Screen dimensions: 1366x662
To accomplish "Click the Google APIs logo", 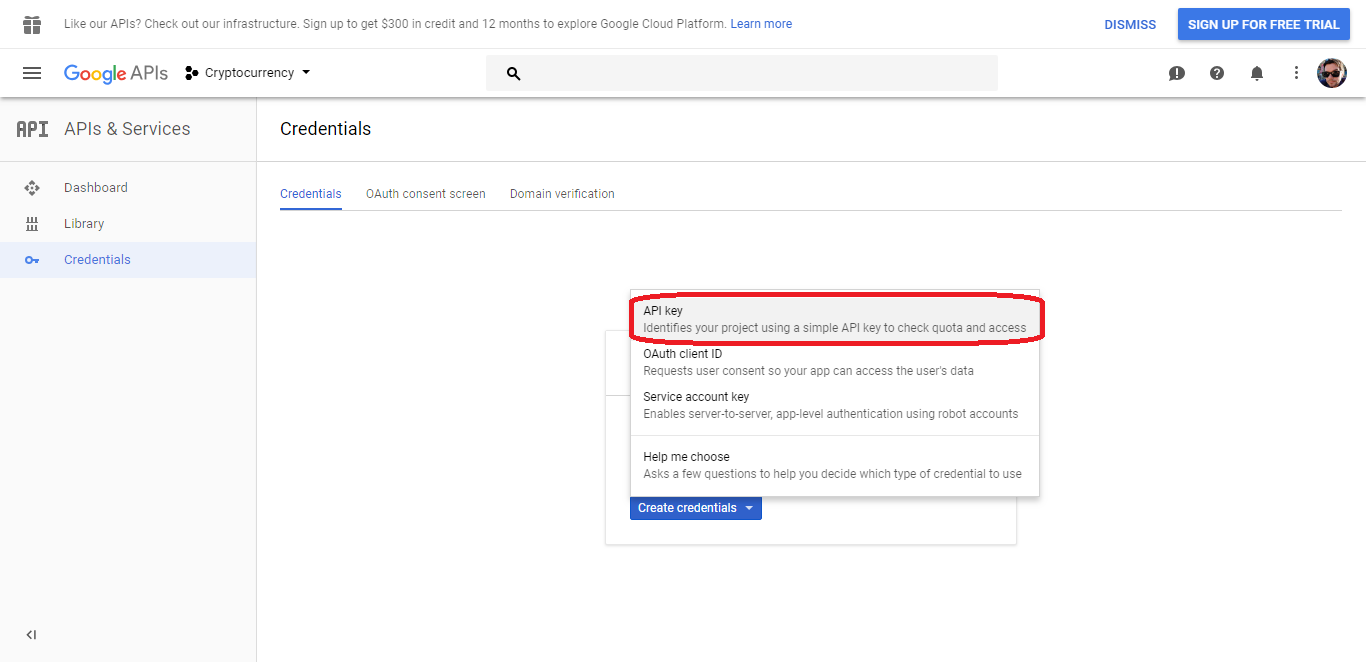I will point(116,73).
